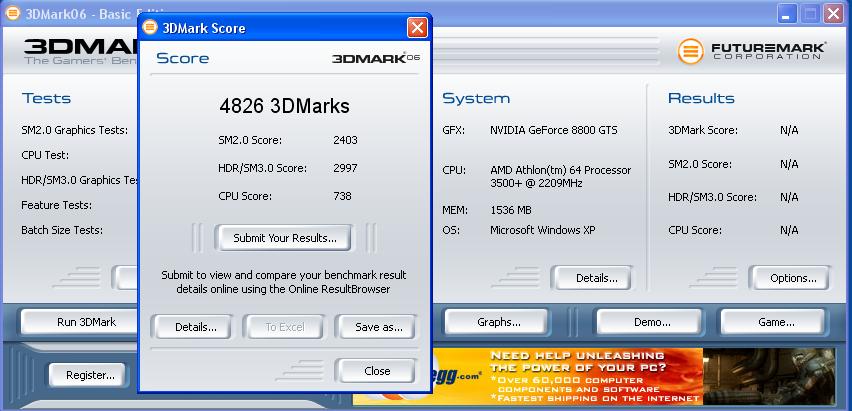Click the Score heading in dialog
Image resolution: width=852 pixels, height=411 pixels.
pos(183,58)
